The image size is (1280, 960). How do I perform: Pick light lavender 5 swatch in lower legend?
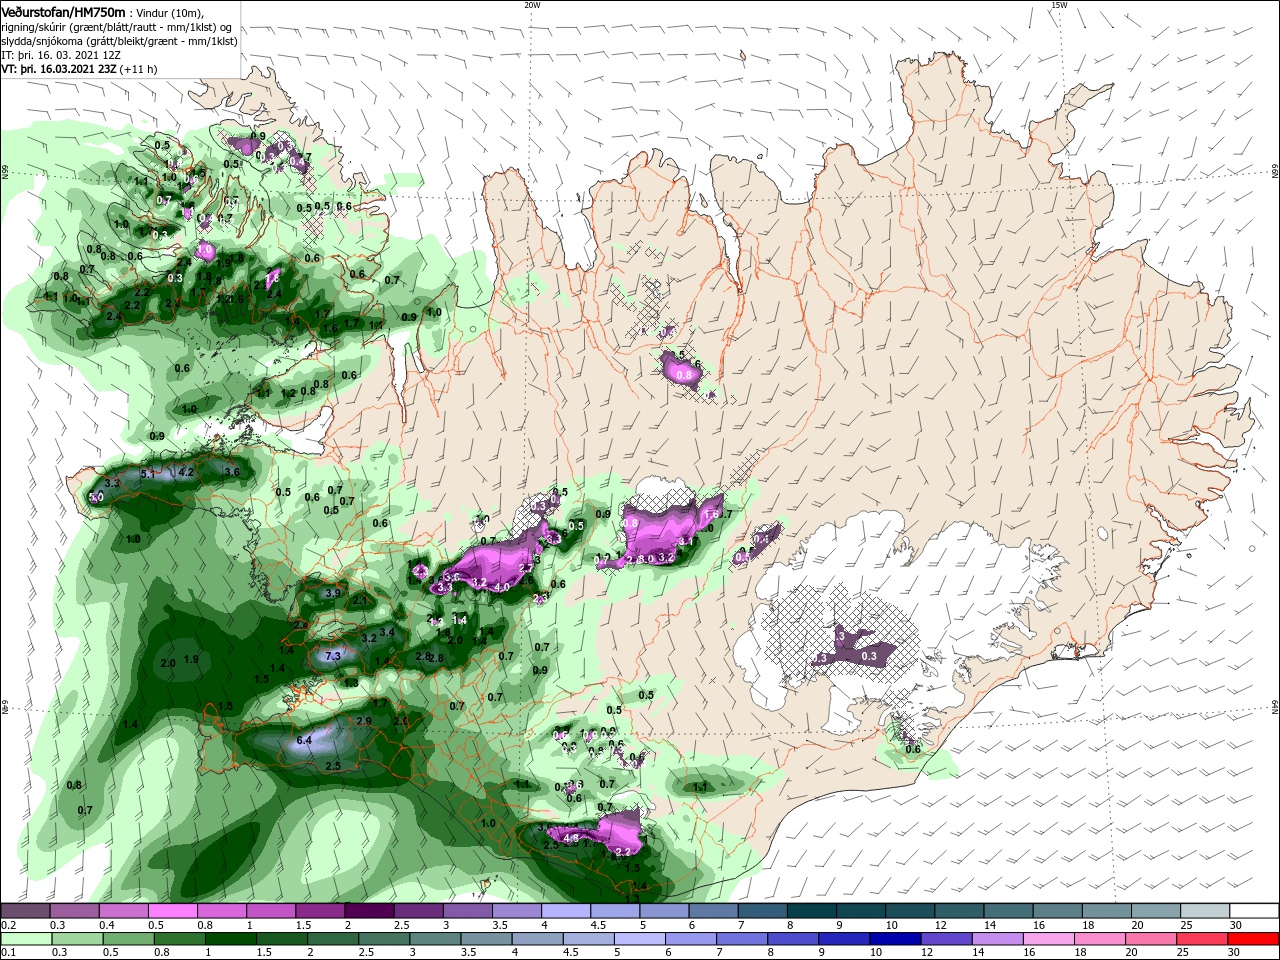coord(637,939)
